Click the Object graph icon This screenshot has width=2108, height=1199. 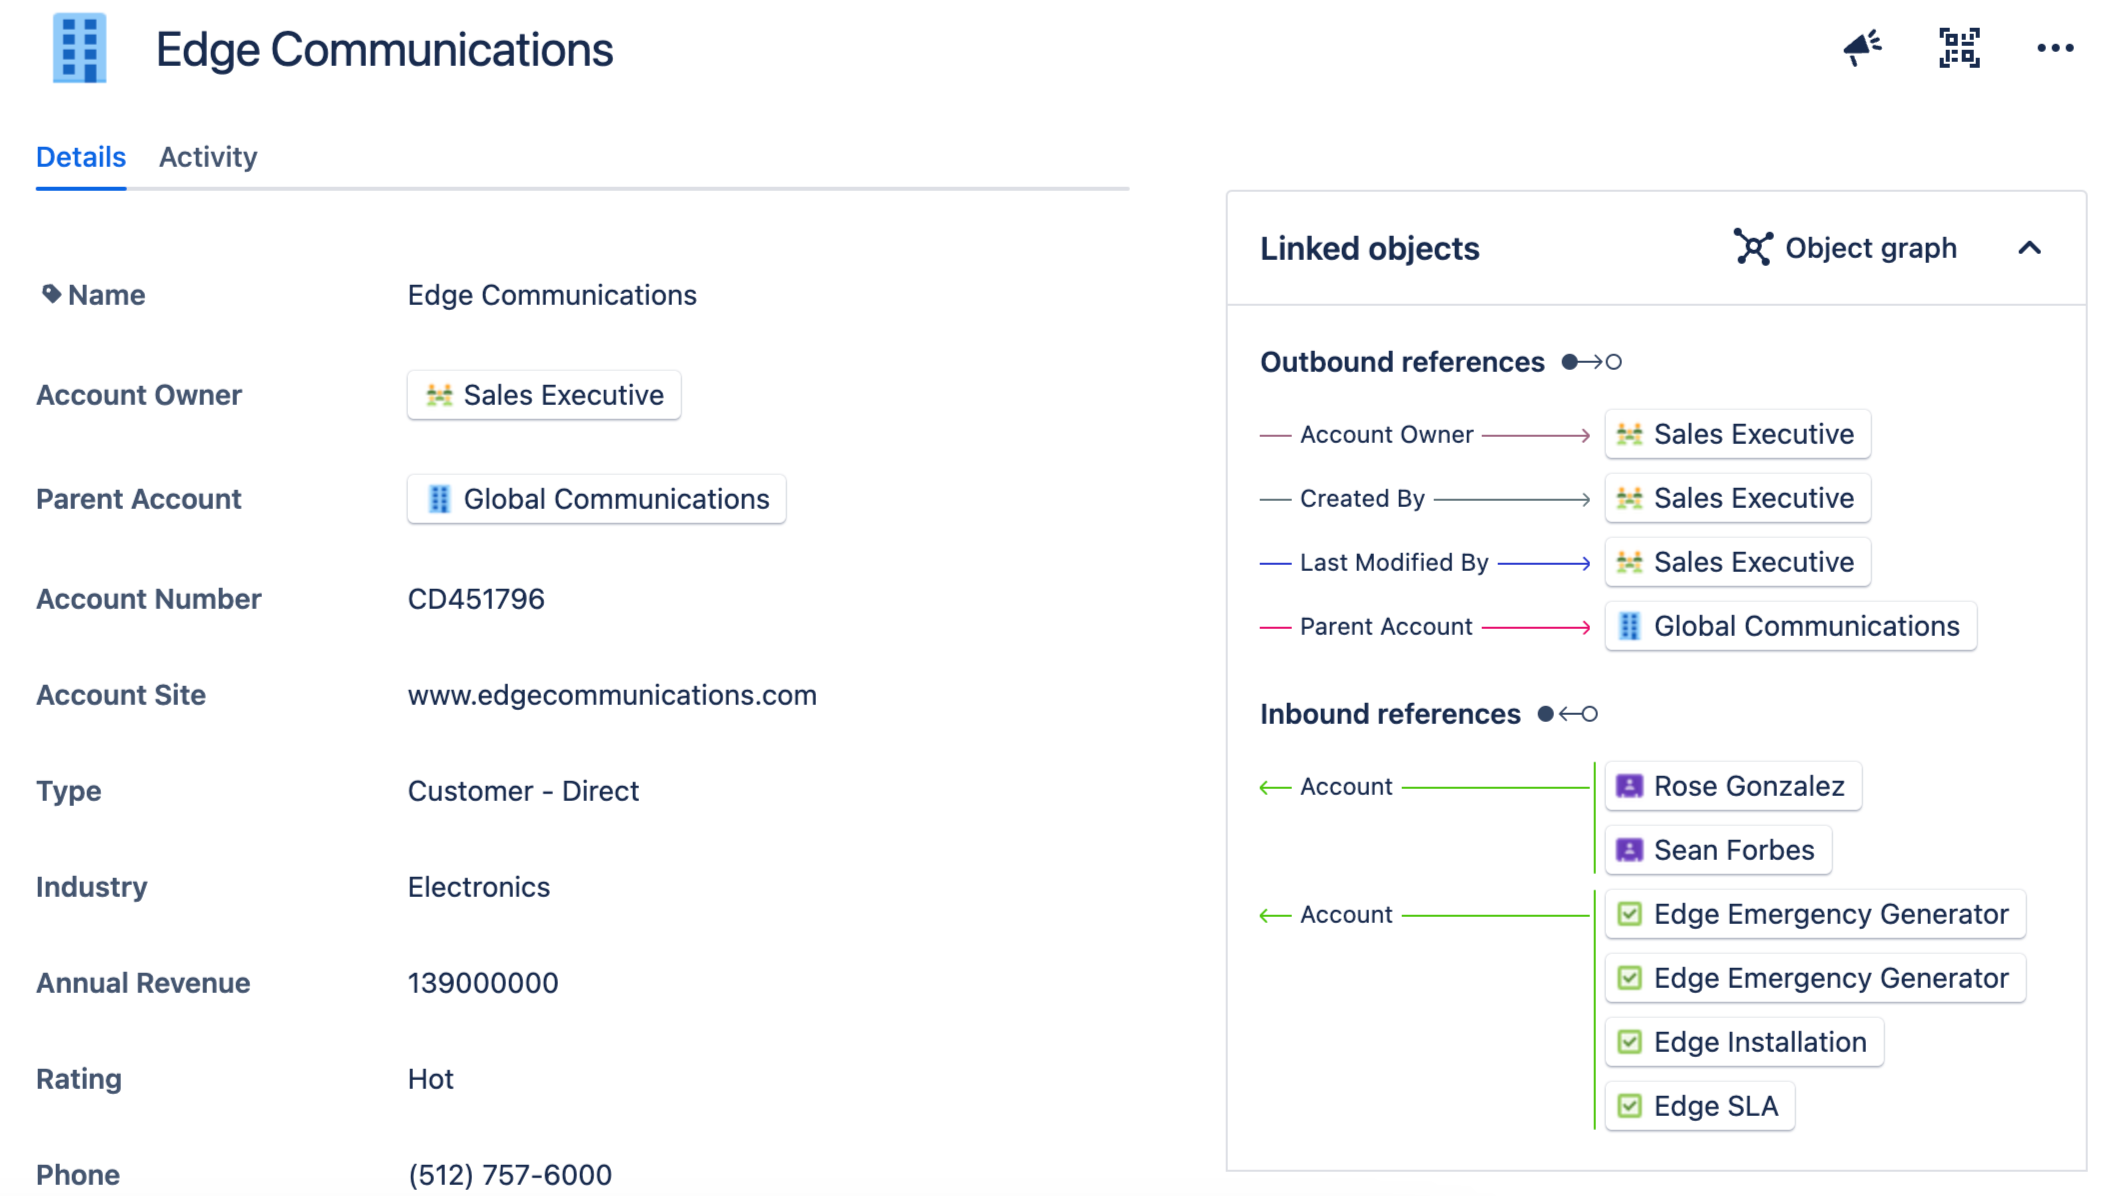click(1752, 247)
